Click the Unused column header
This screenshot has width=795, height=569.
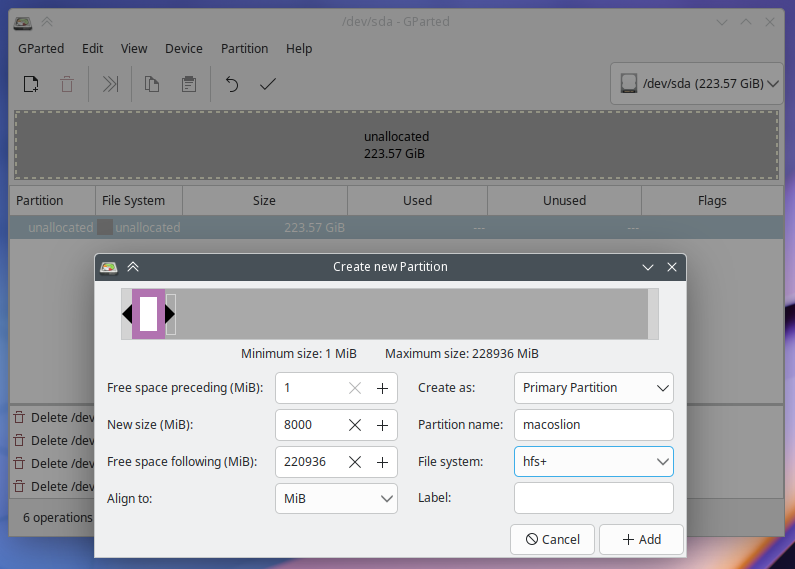pos(564,201)
